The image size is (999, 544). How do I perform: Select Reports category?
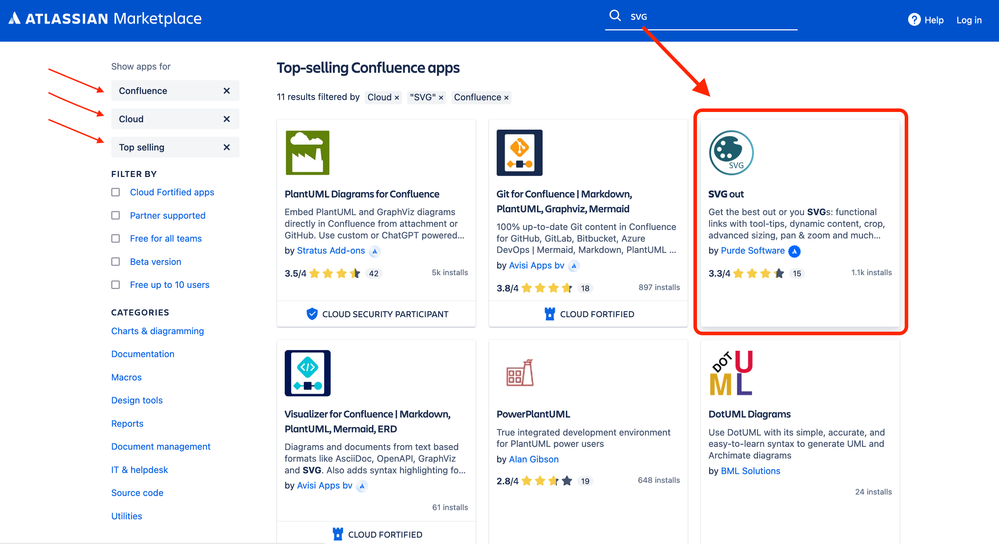click(x=127, y=424)
